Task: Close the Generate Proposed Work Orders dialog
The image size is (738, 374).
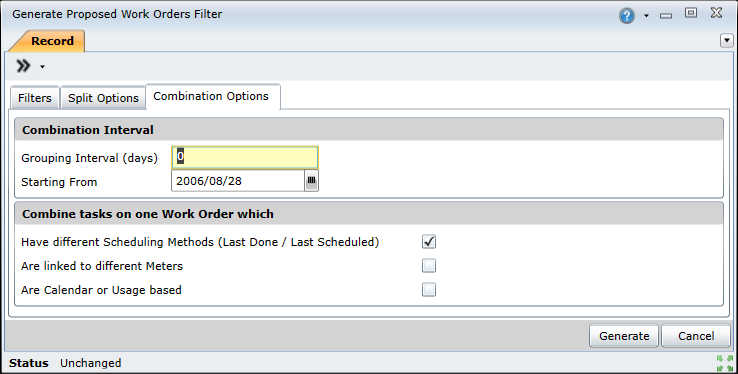Action: click(716, 13)
